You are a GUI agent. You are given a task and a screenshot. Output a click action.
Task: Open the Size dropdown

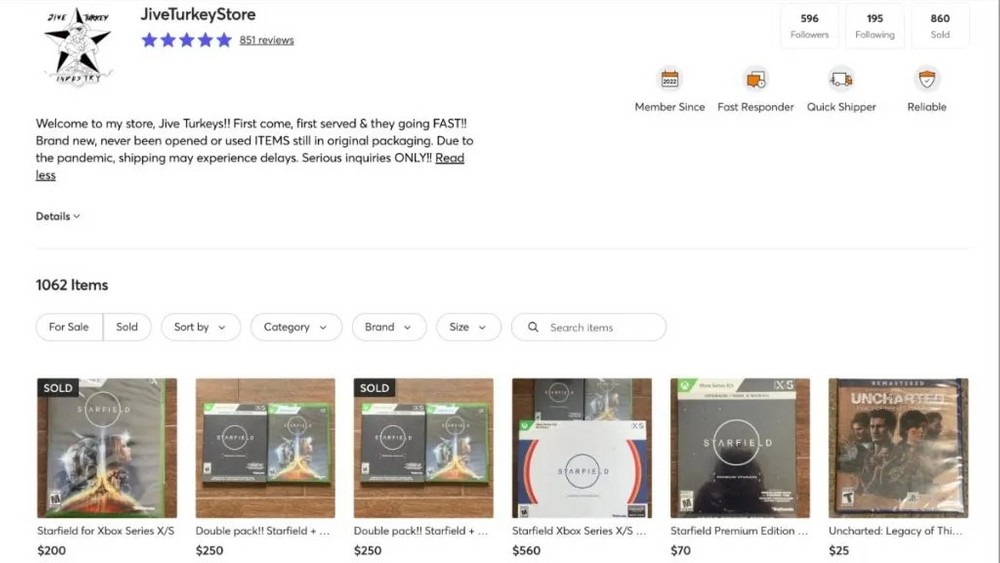(x=468, y=327)
